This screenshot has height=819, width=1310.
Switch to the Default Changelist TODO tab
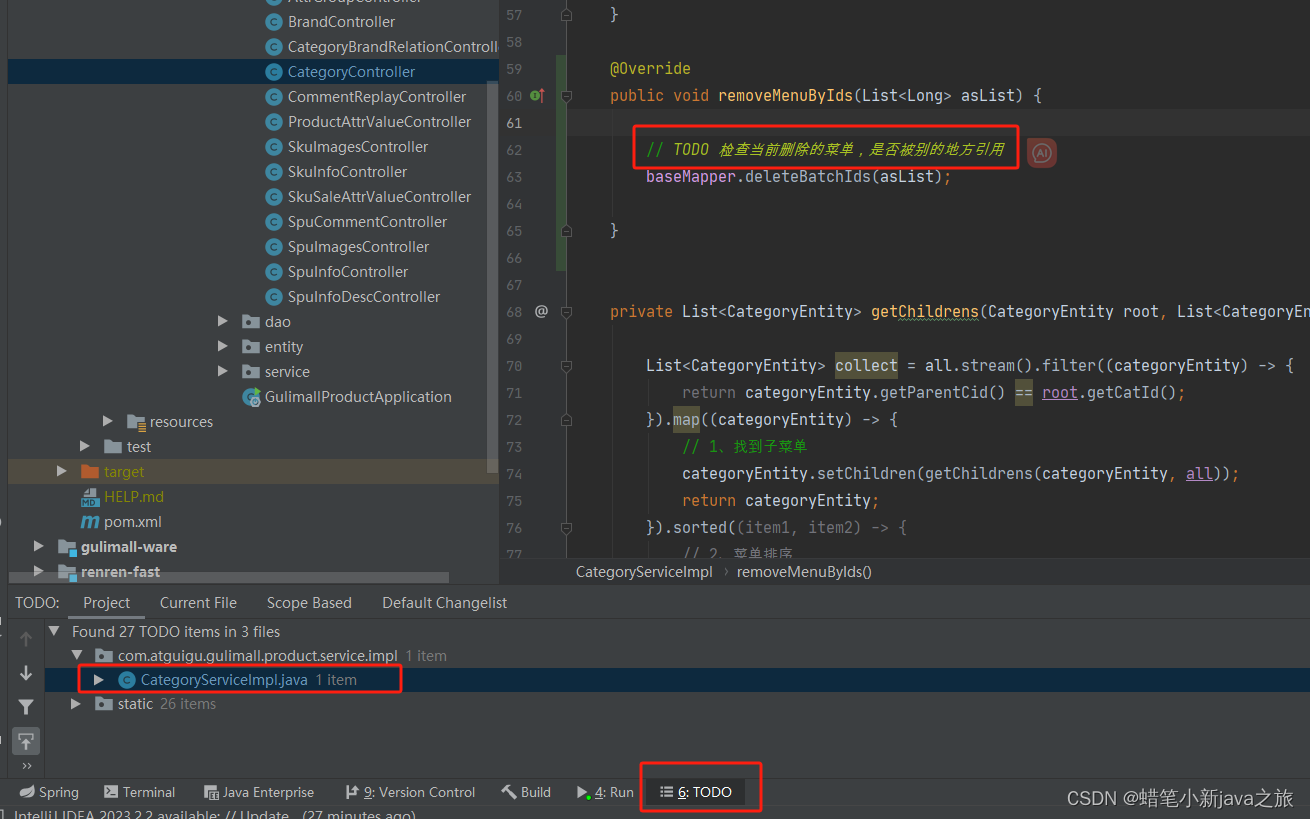coord(444,603)
